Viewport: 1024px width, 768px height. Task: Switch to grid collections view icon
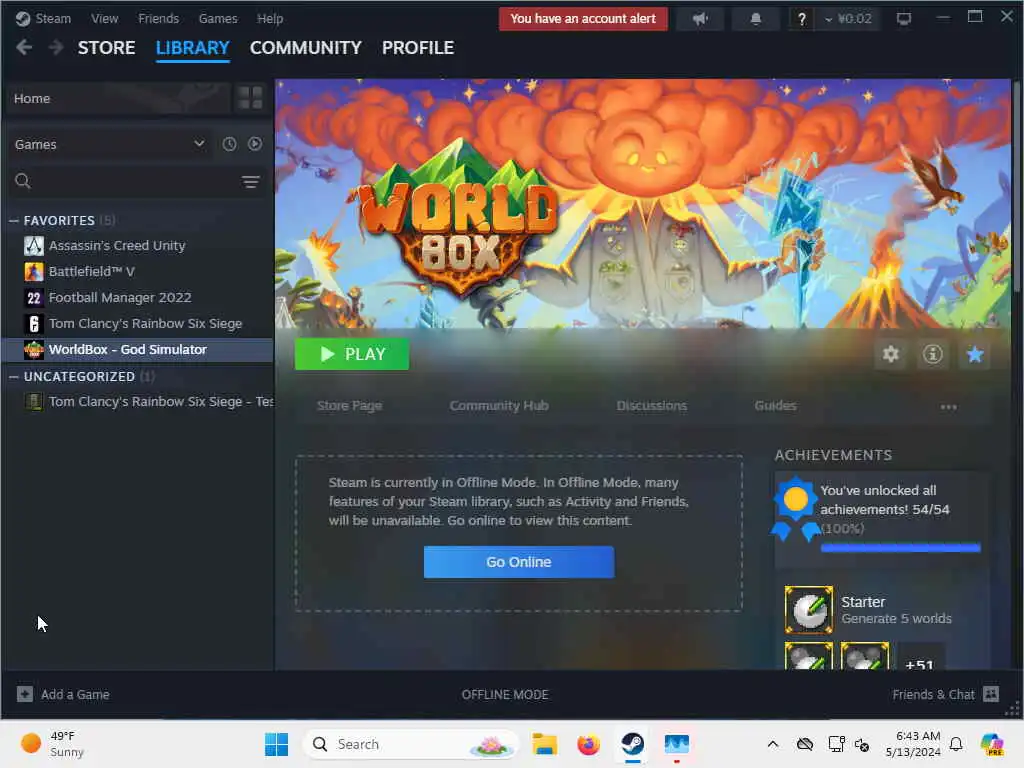pyautogui.click(x=250, y=98)
